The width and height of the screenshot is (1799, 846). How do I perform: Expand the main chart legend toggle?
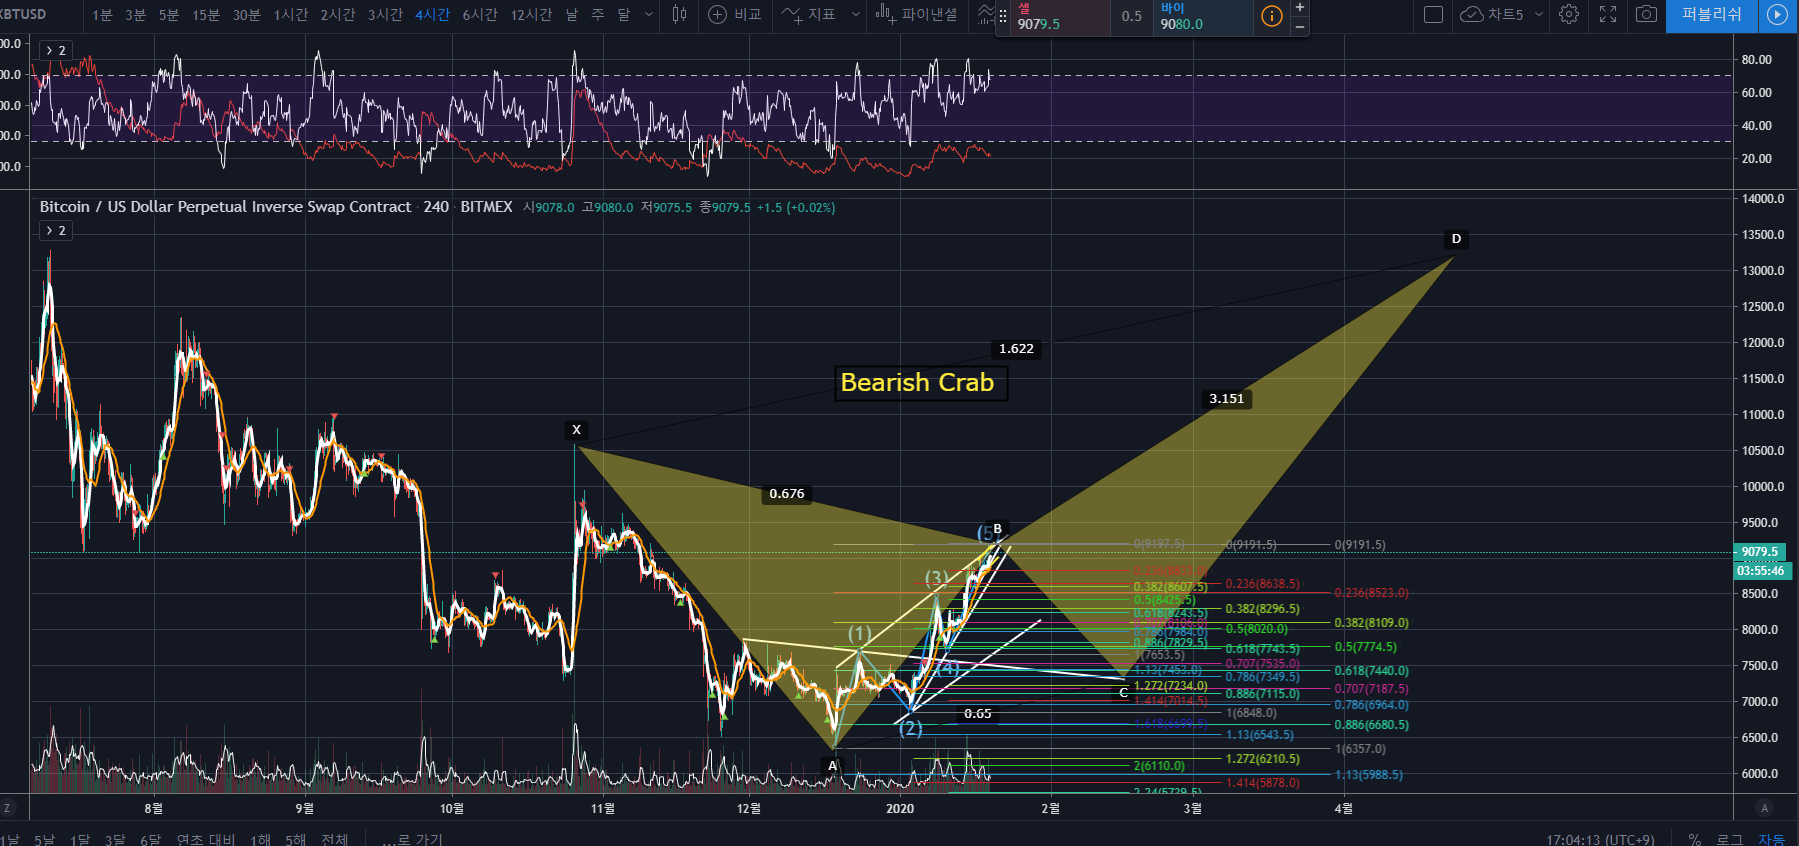click(x=55, y=230)
